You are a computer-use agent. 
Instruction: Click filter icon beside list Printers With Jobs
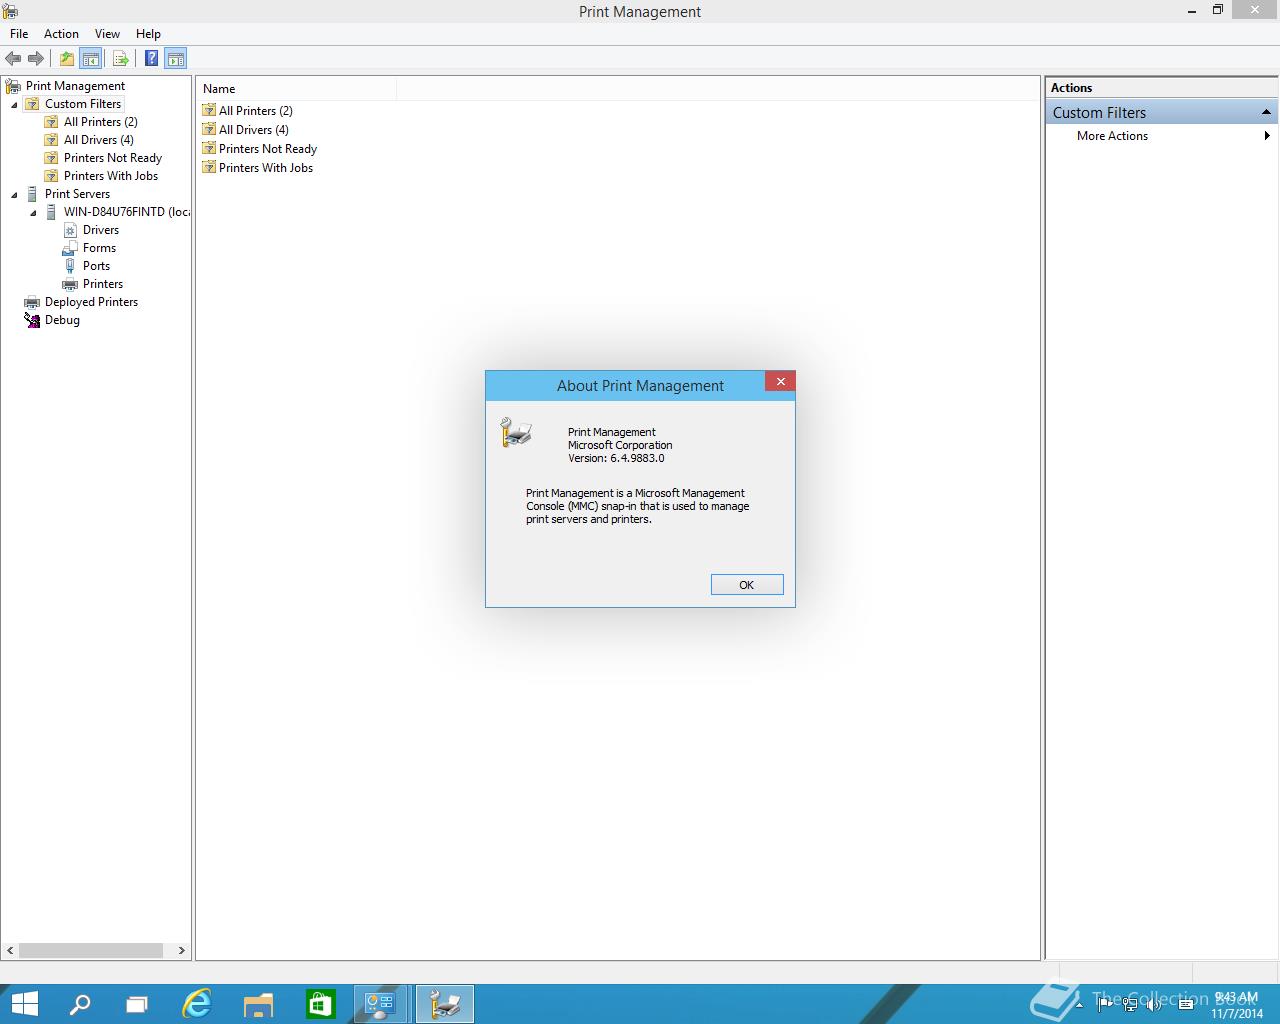209,167
